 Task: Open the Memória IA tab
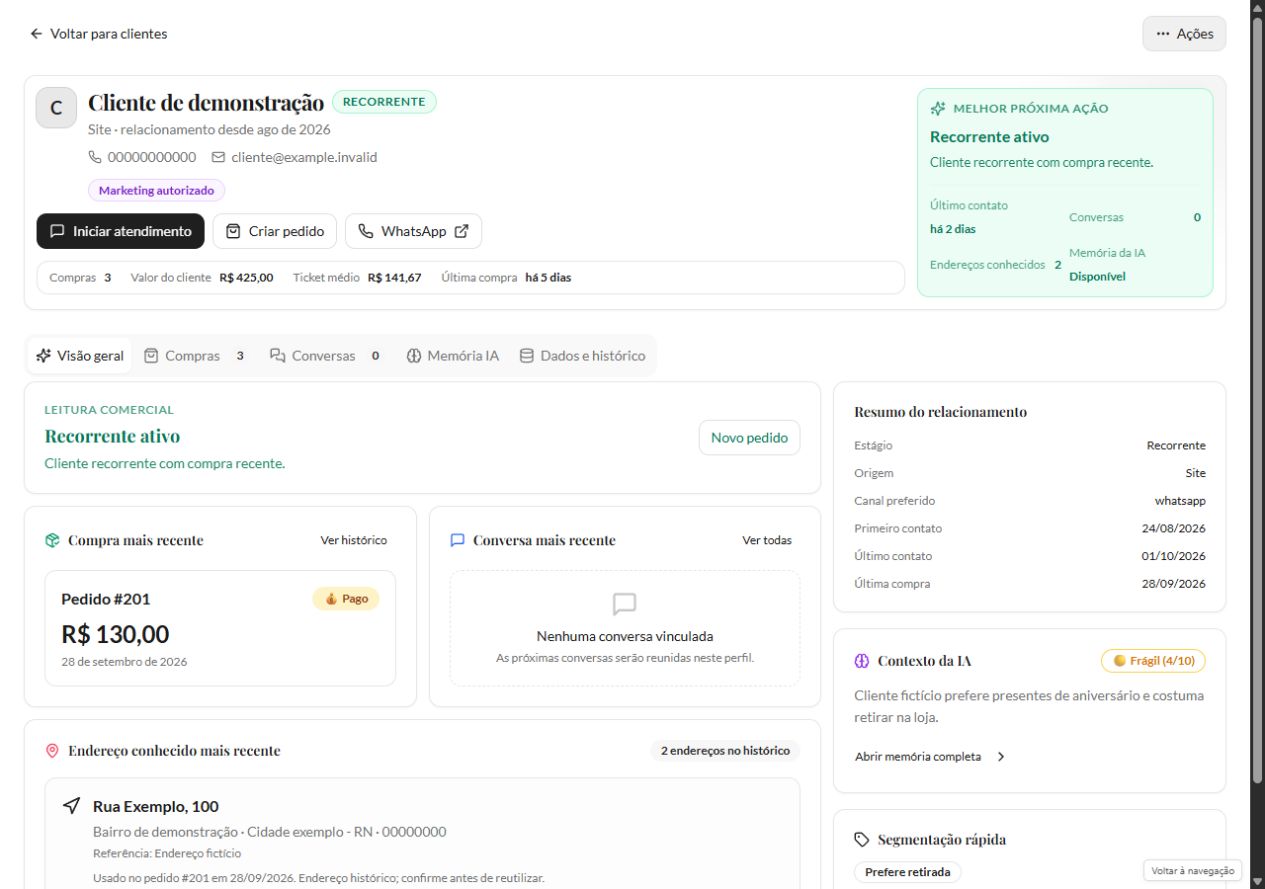tap(452, 355)
